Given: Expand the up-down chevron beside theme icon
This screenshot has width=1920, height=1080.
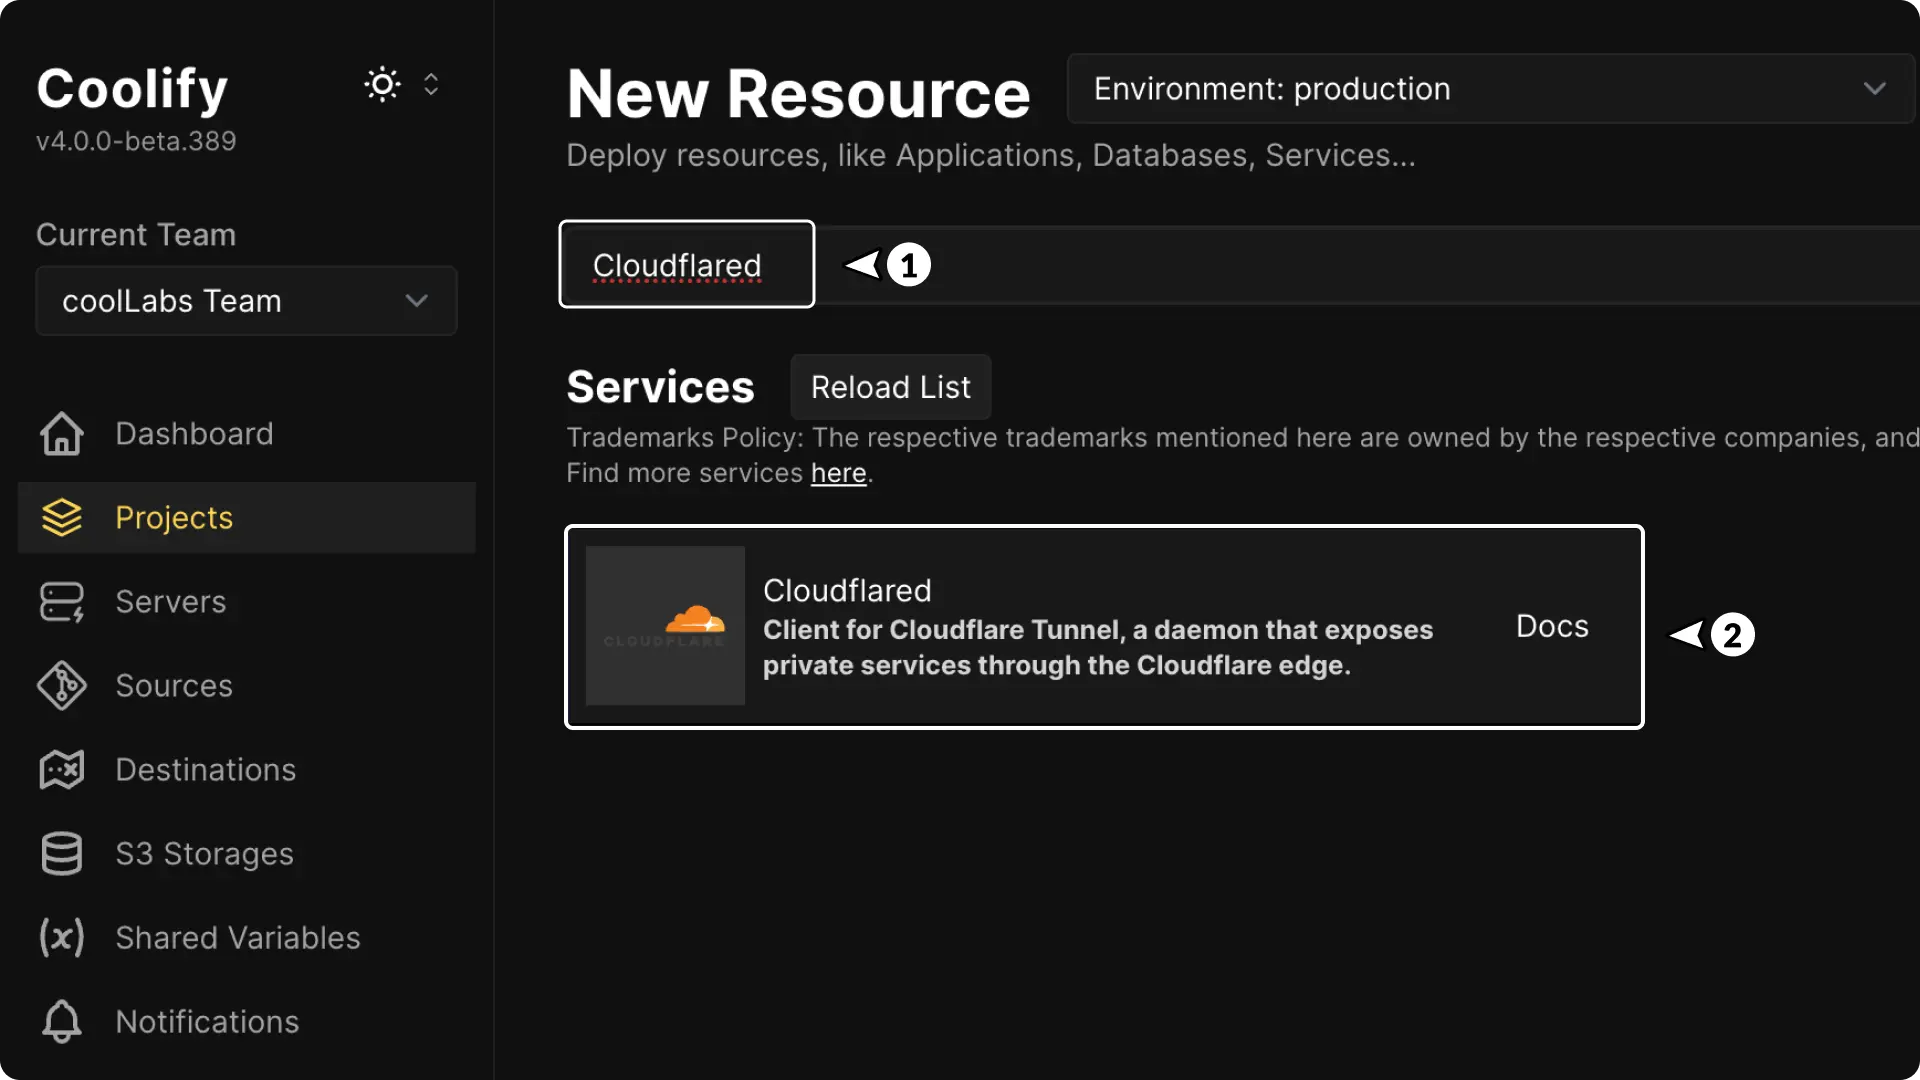Looking at the screenshot, I should [431, 85].
